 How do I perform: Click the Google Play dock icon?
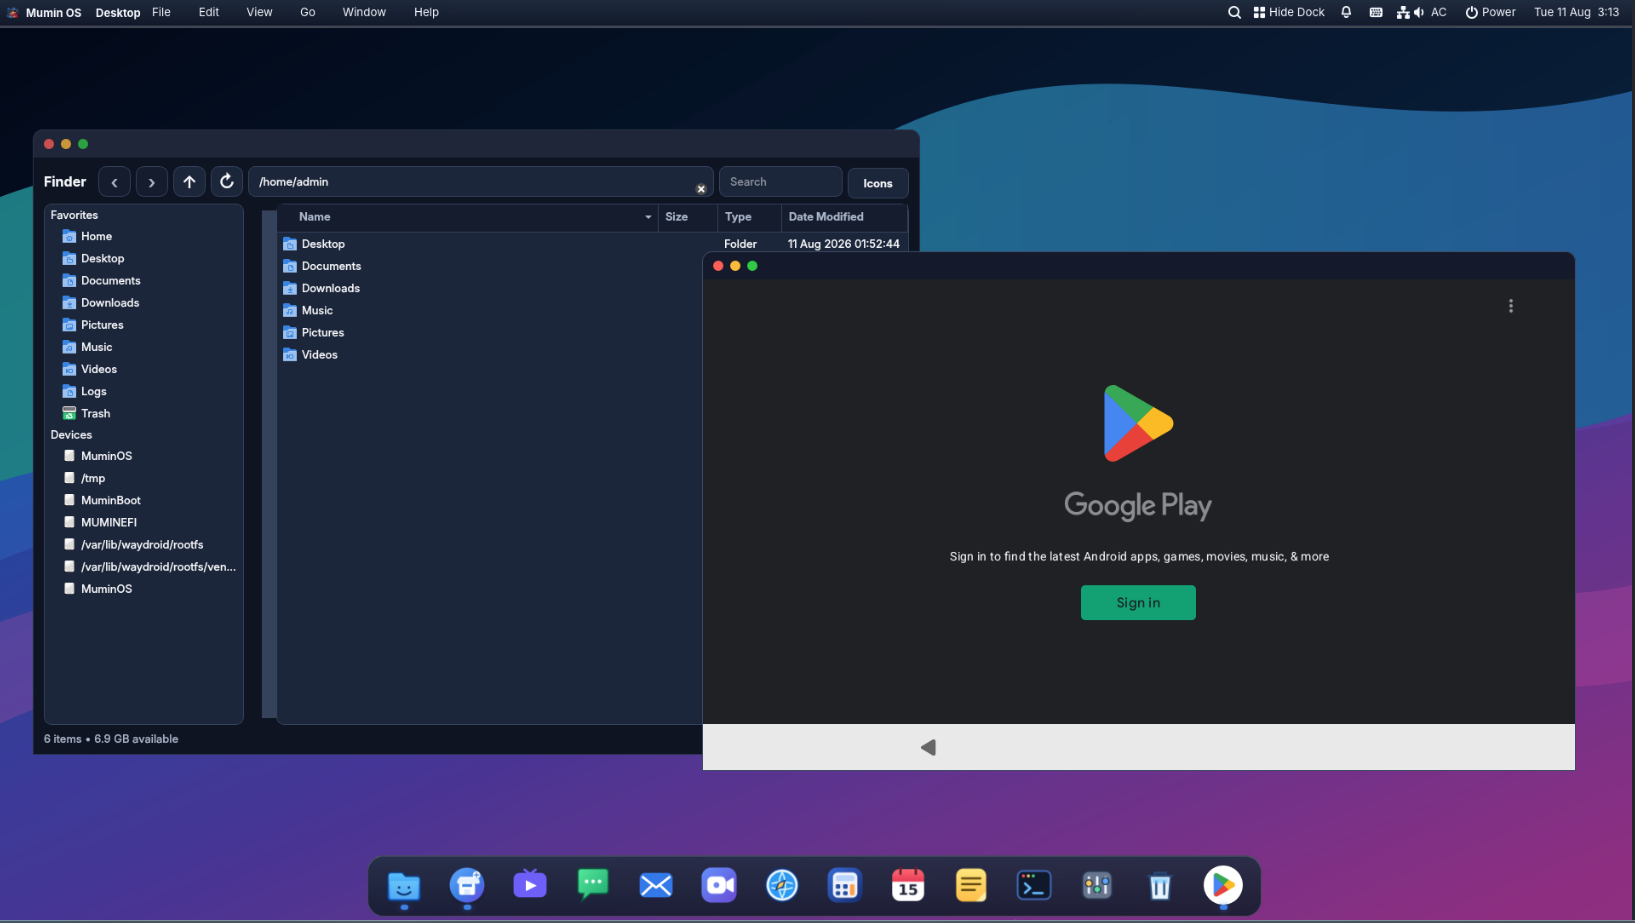tap(1223, 885)
